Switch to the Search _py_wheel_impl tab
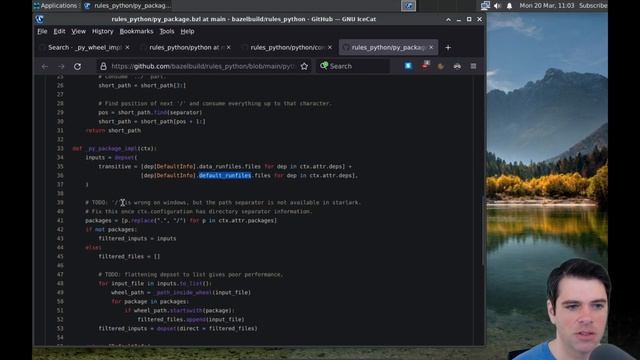640x360 pixels. pyautogui.click(x=84, y=48)
